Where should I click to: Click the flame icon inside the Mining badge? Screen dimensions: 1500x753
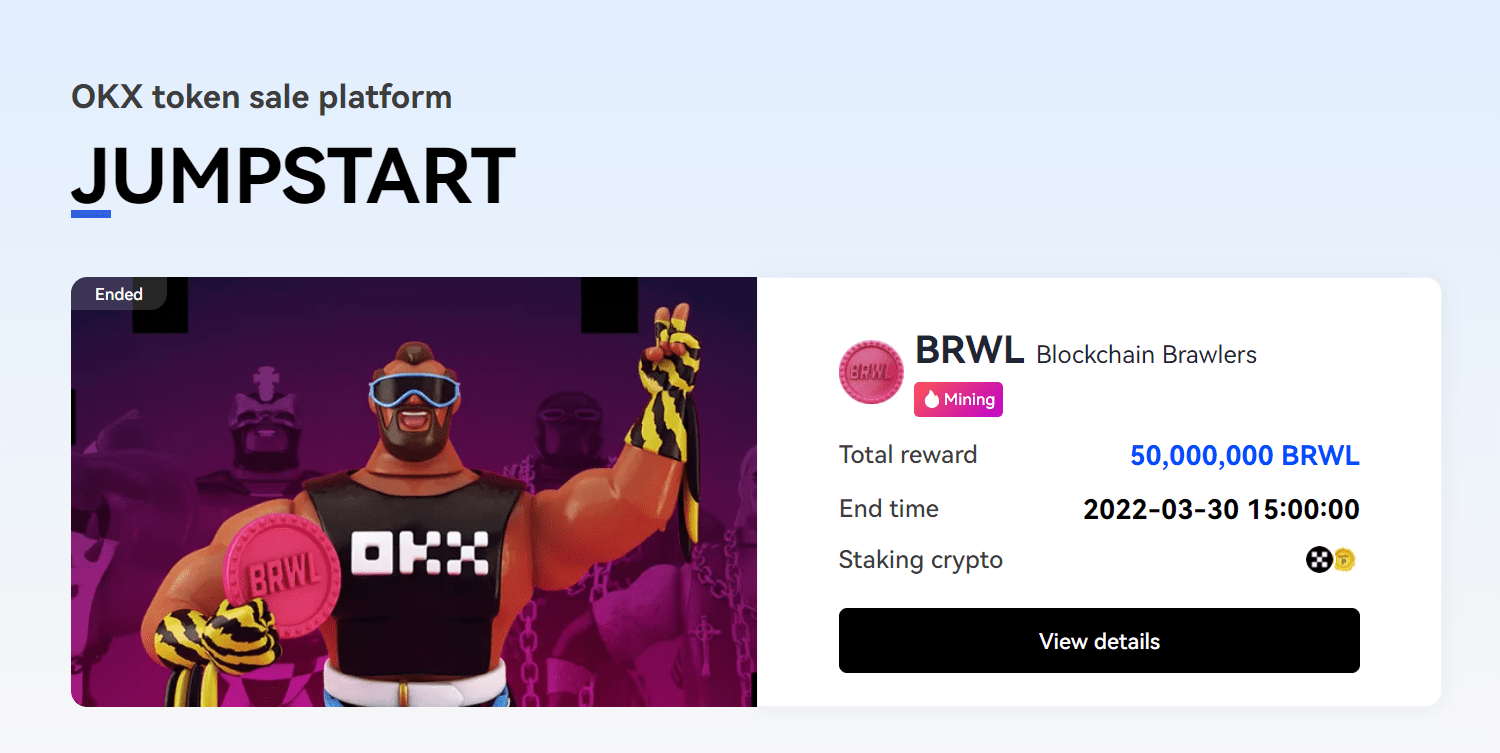click(931, 399)
